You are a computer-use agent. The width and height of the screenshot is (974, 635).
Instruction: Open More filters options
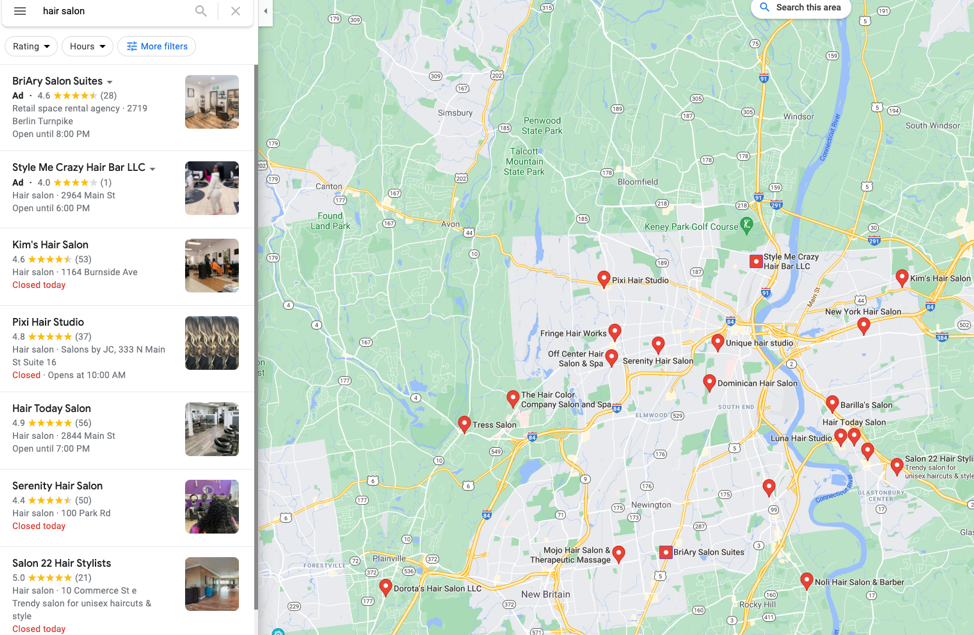pos(157,46)
